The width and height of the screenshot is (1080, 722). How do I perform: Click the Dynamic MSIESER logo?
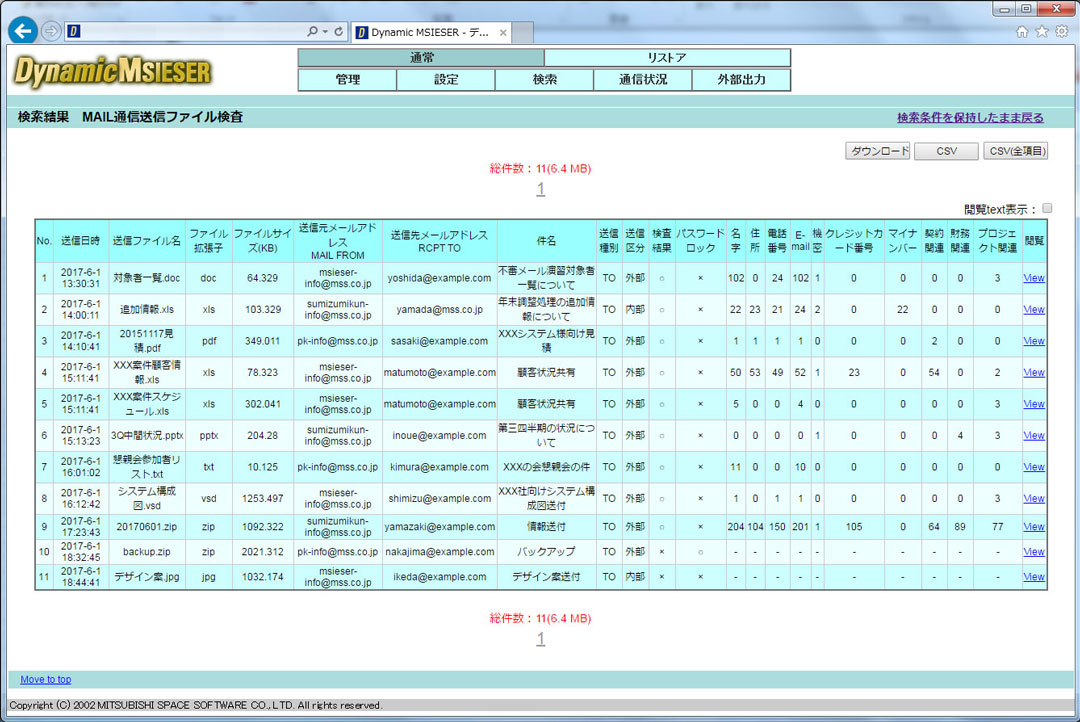[112, 72]
